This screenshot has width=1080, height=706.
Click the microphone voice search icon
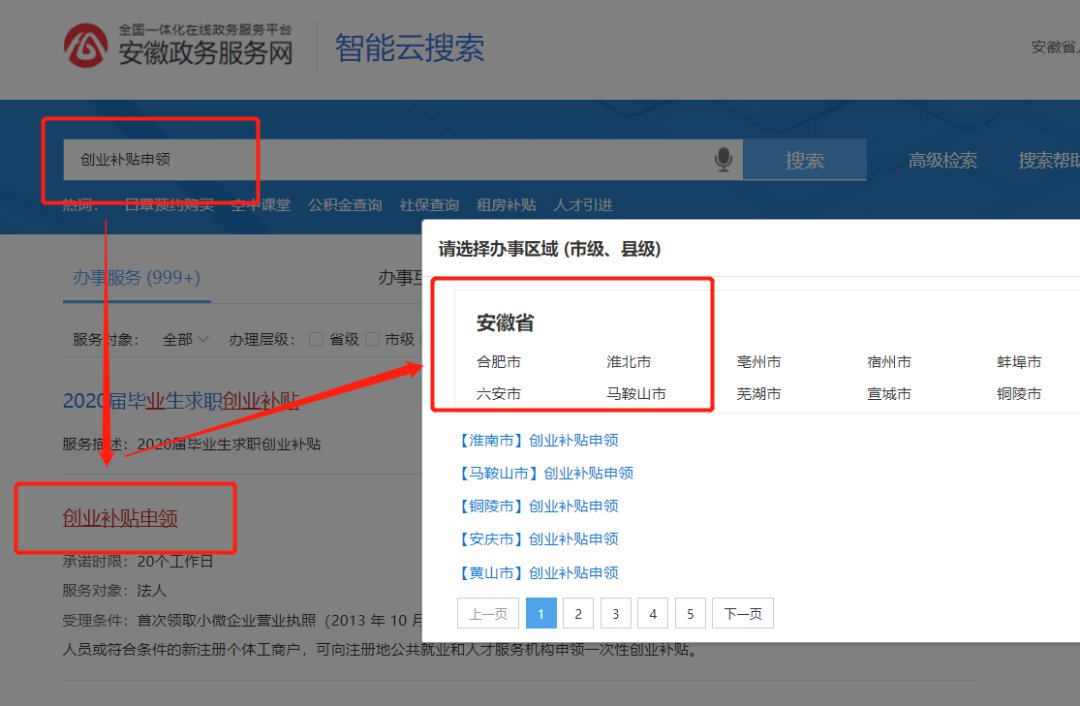(724, 160)
